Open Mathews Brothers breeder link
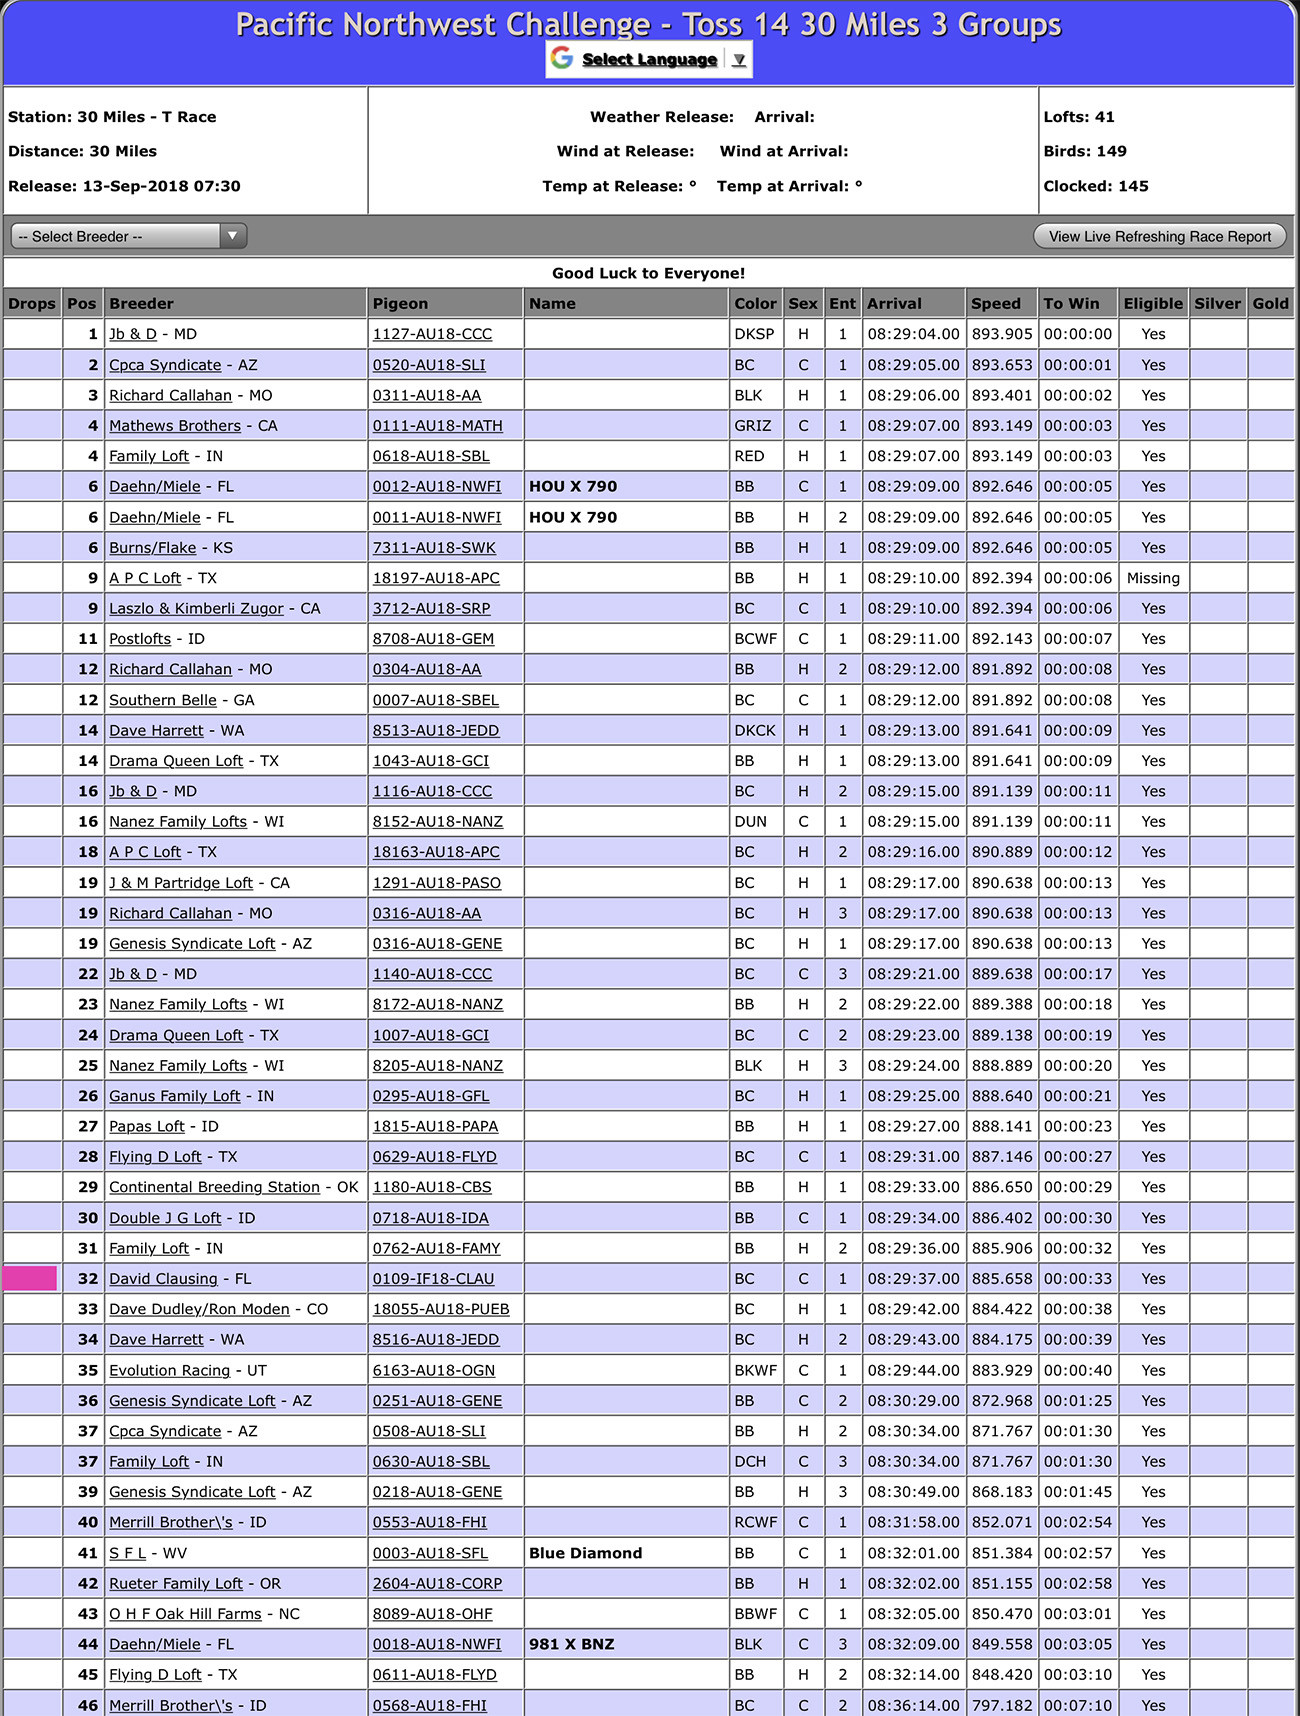The image size is (1300, 1716). click(x=175, y=426)
